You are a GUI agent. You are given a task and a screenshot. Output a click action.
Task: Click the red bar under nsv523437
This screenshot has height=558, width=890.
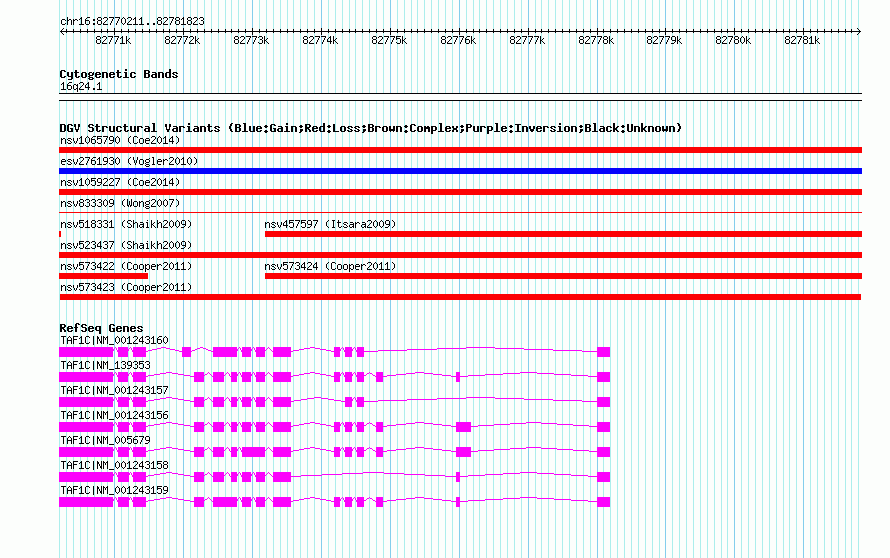pyautogui.click(x=460, y=255)
